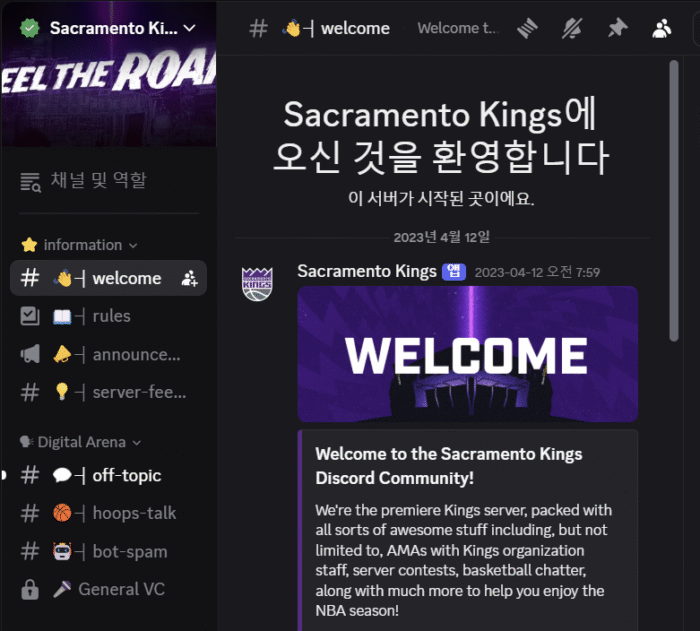Switch to the off-topic channel
The height and width of the screenshot is (631, 700).
pos(108,476)
